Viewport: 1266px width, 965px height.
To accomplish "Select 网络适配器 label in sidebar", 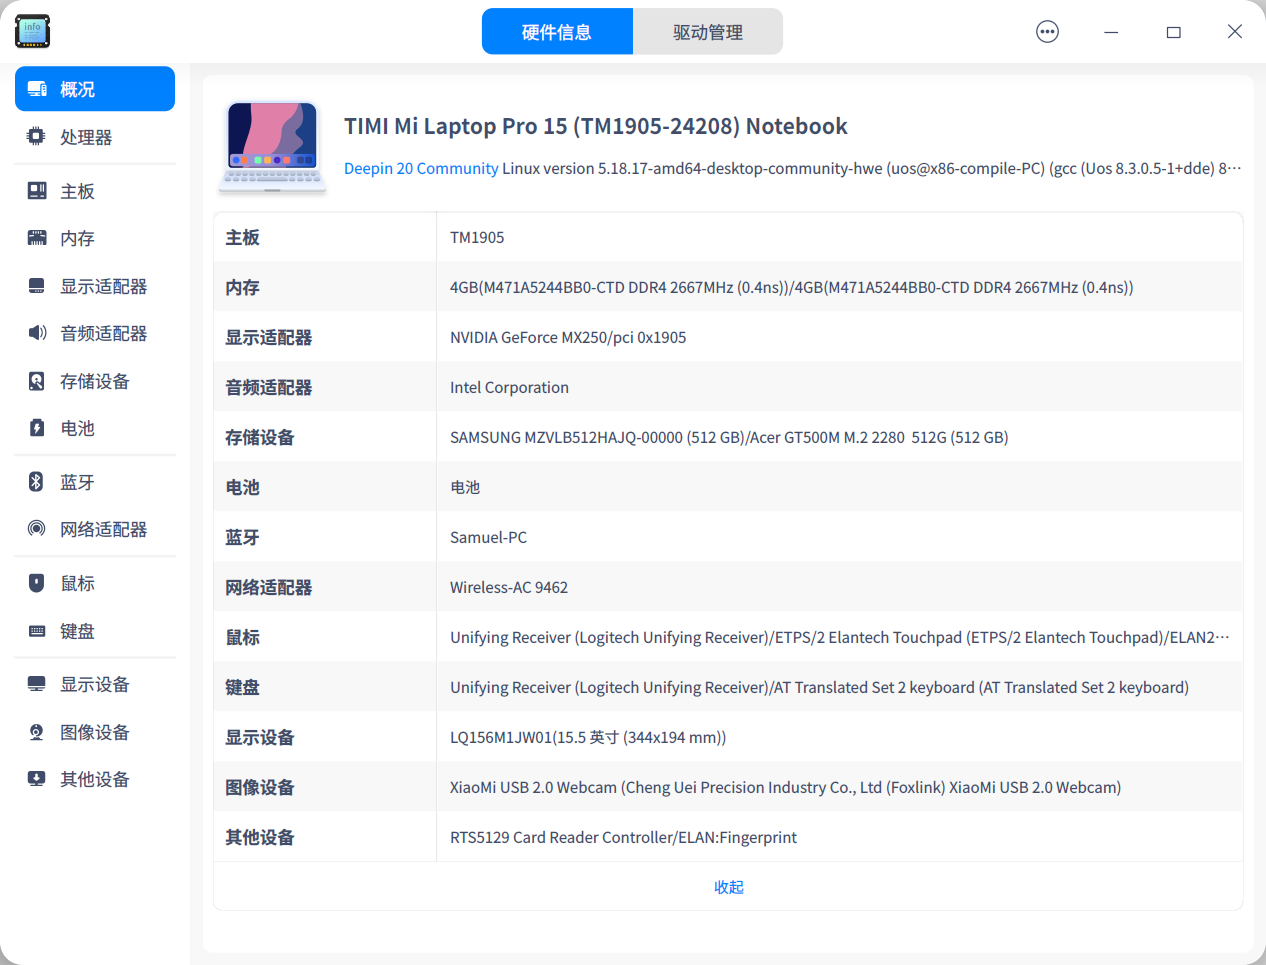I will [104, 529].
